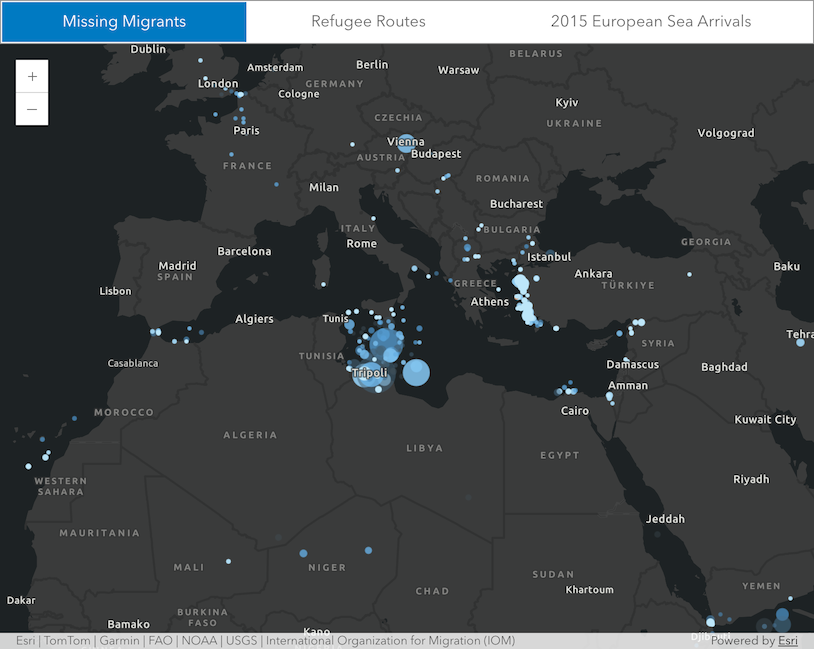Image resolution: width=814 pixels, height=649 pixels.
Task: Open the 2015 European Sea Arrivals tab
Action: (x=650, y=21)
